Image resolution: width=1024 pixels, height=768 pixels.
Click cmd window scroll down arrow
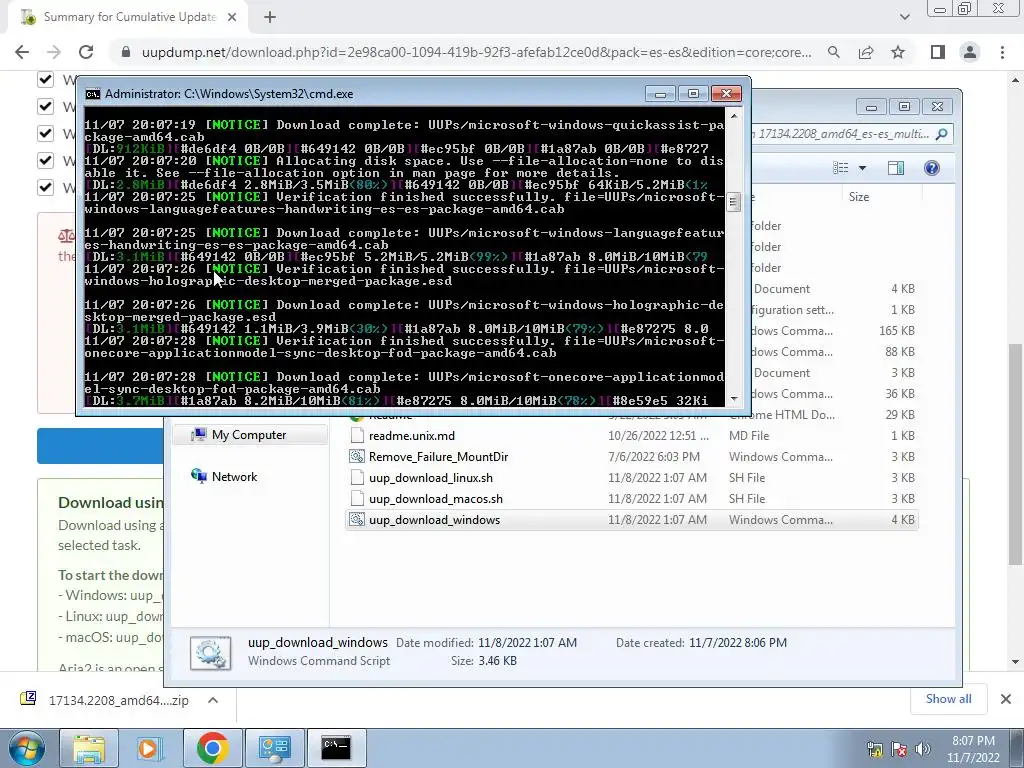733,398
